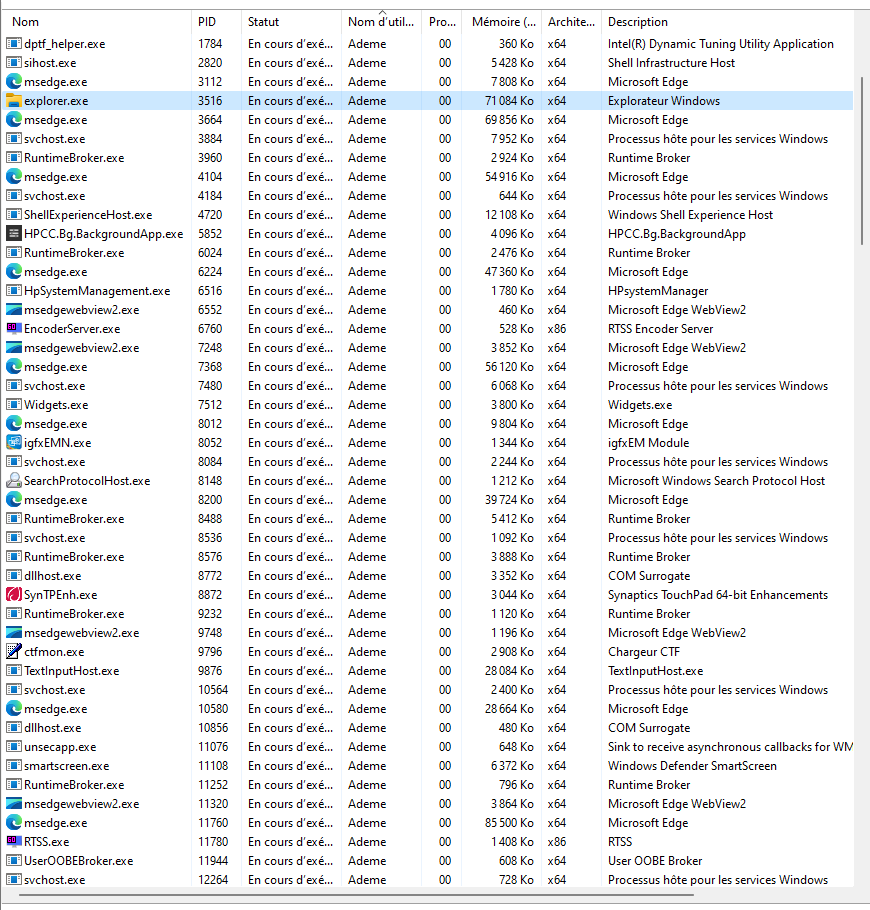Click the SynTPEnh.exe Synaptics icon

(13, 595)
